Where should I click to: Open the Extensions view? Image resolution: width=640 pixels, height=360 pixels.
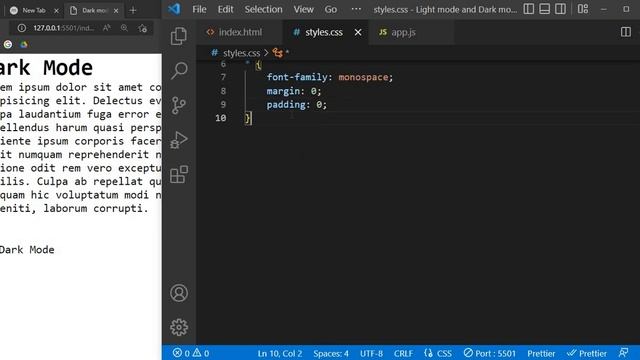click(x=179, y=174)
